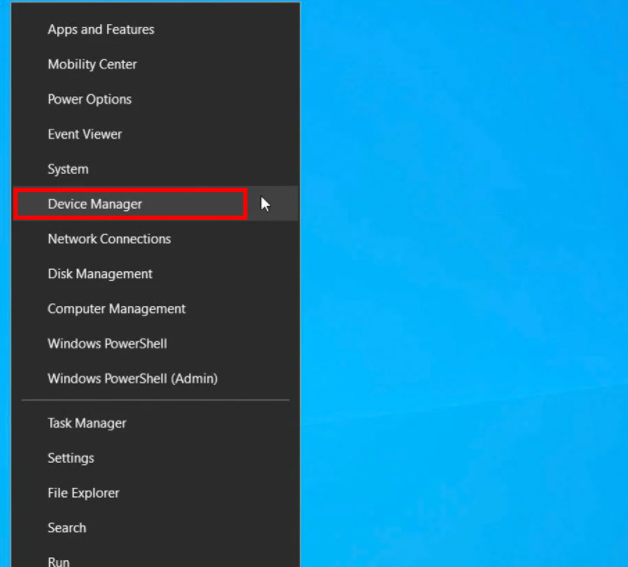Open Event Viewer
The height and width of the screenshot is (567, 628).
click(84, 135)
